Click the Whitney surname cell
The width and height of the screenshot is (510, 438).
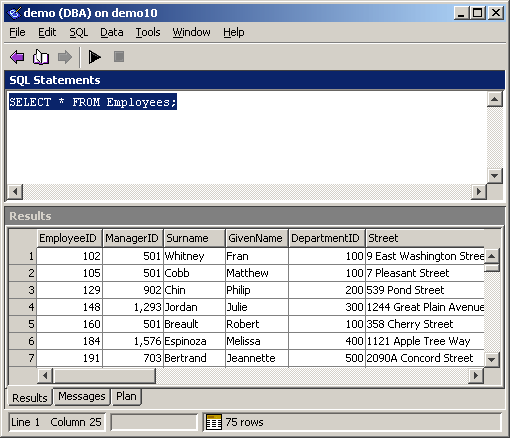coord(194,256)
